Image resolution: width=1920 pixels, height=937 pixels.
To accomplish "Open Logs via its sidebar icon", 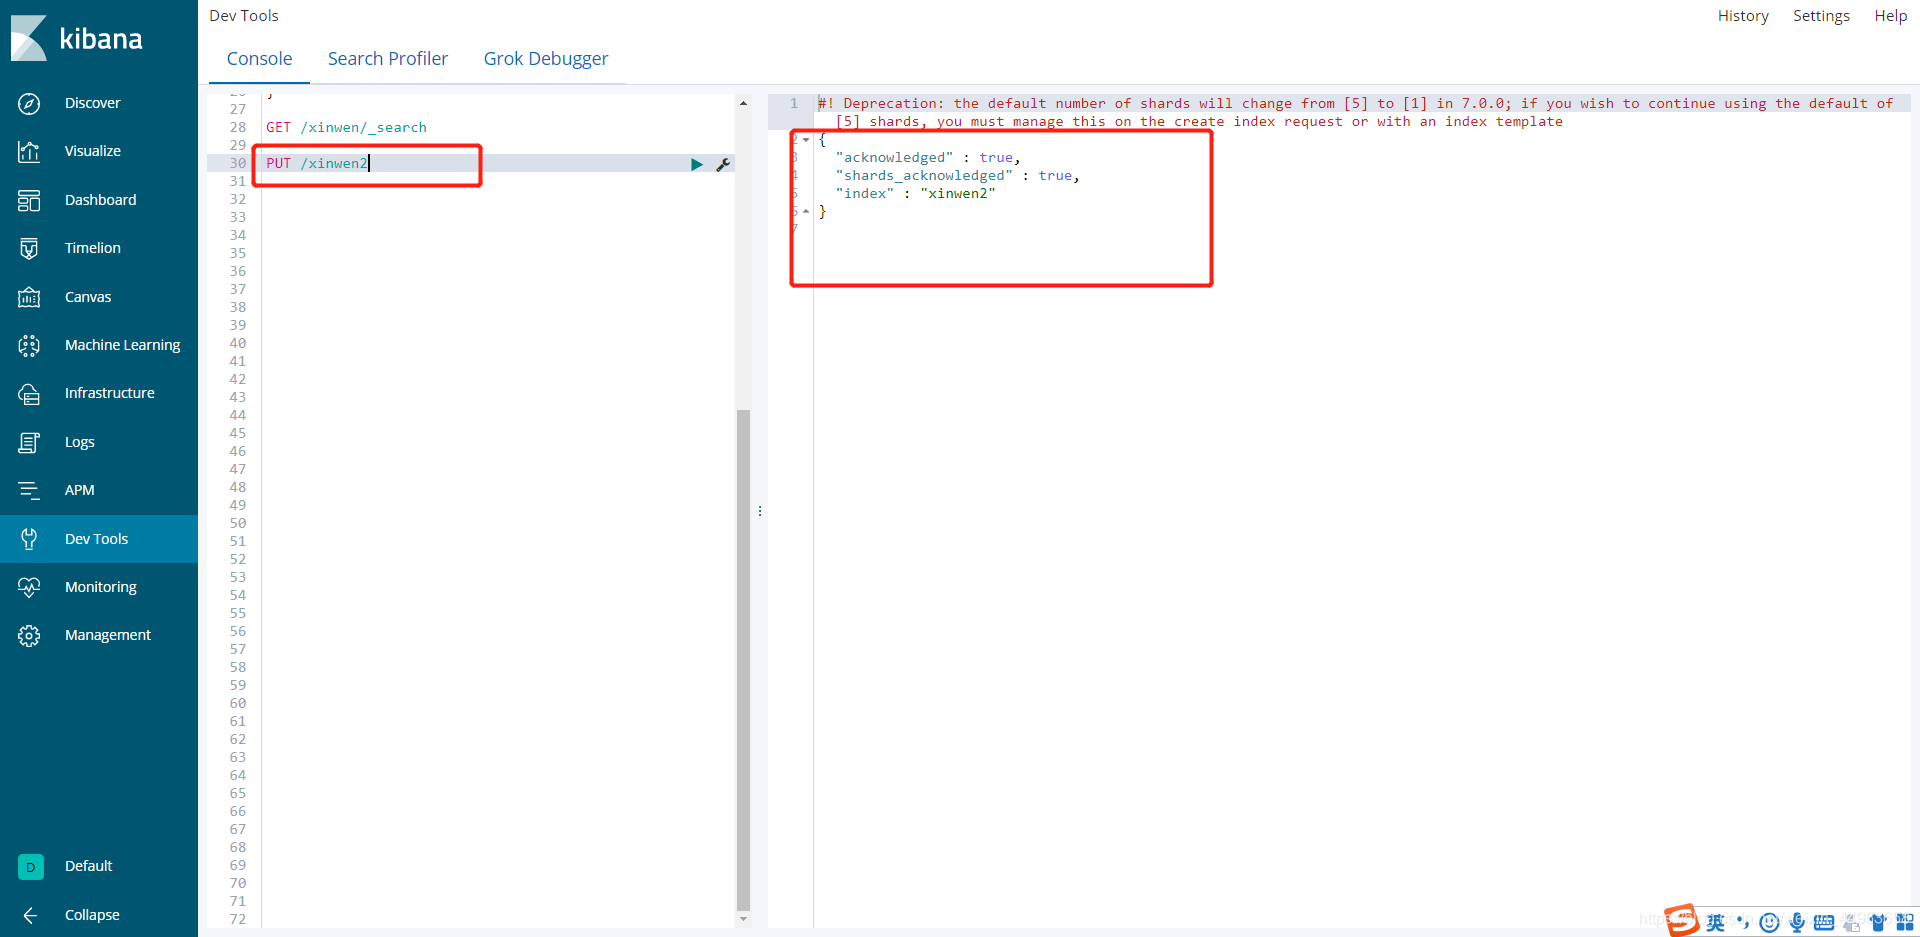I will click(29, 442).
